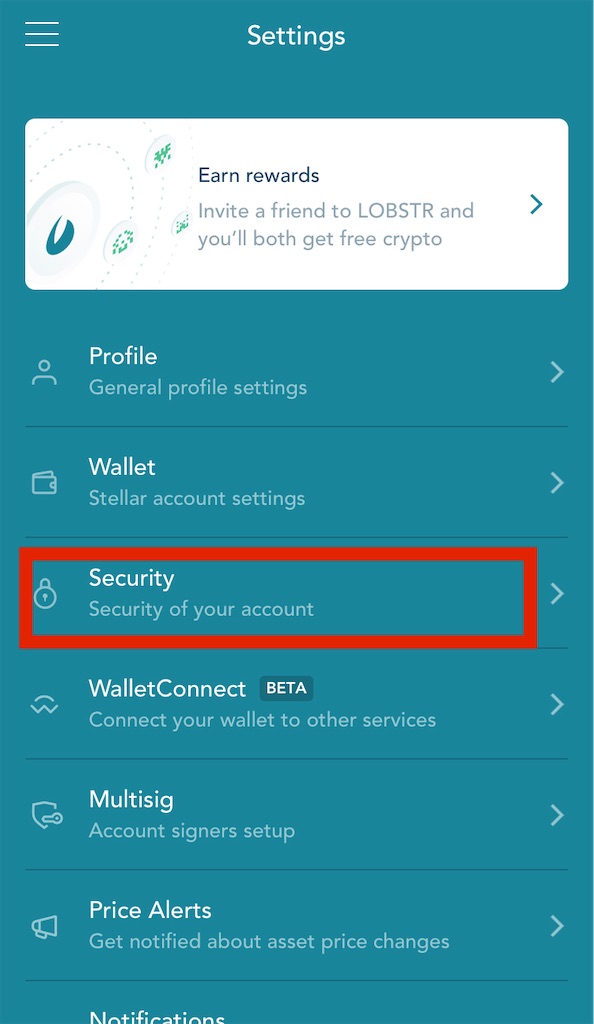Tap the WalletConnect wave icon

click(x=44, y=705)
